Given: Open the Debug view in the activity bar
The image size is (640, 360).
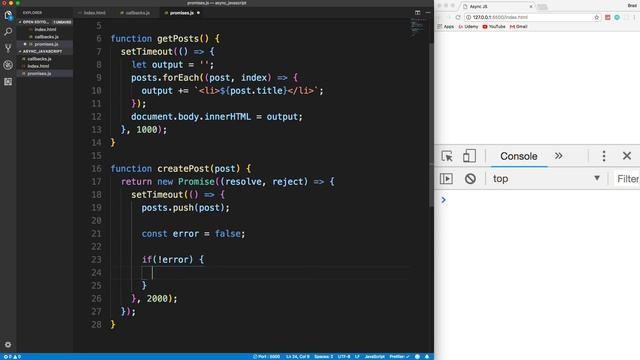Looking at the screenshot, I should 8,65.
